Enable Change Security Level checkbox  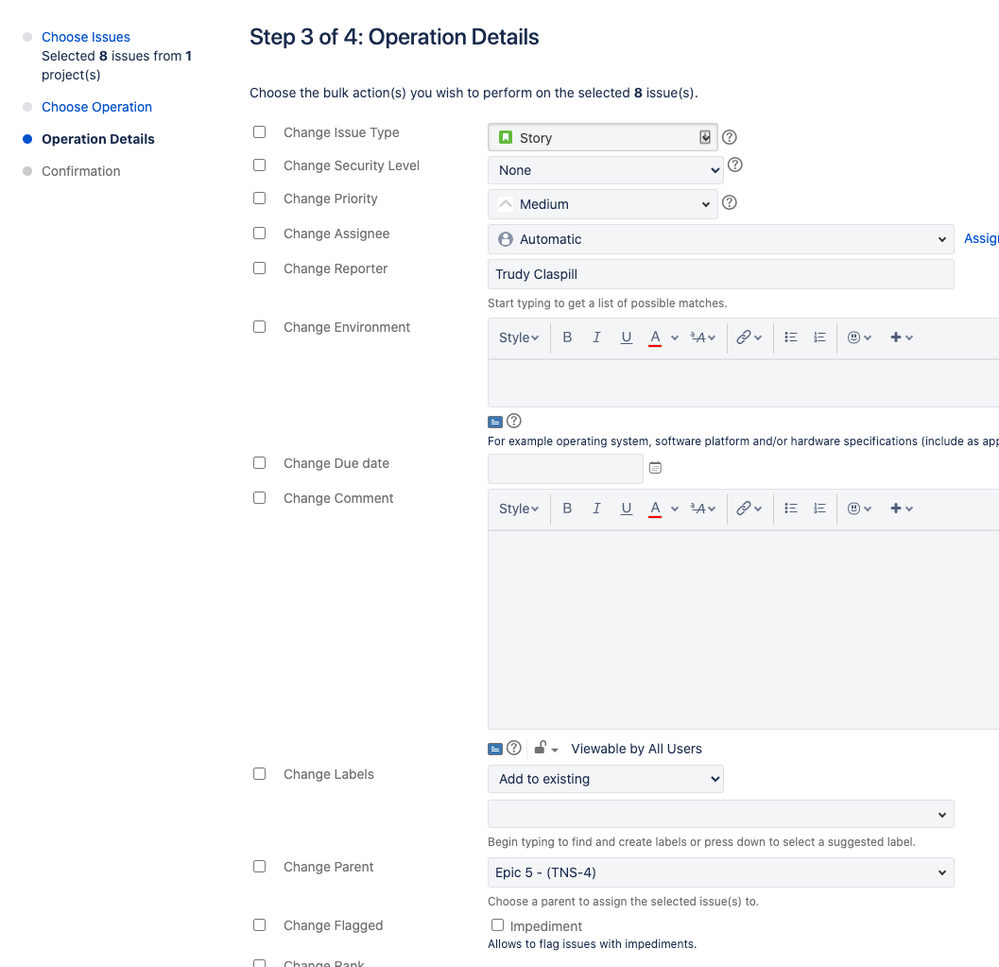pos(259,165)
